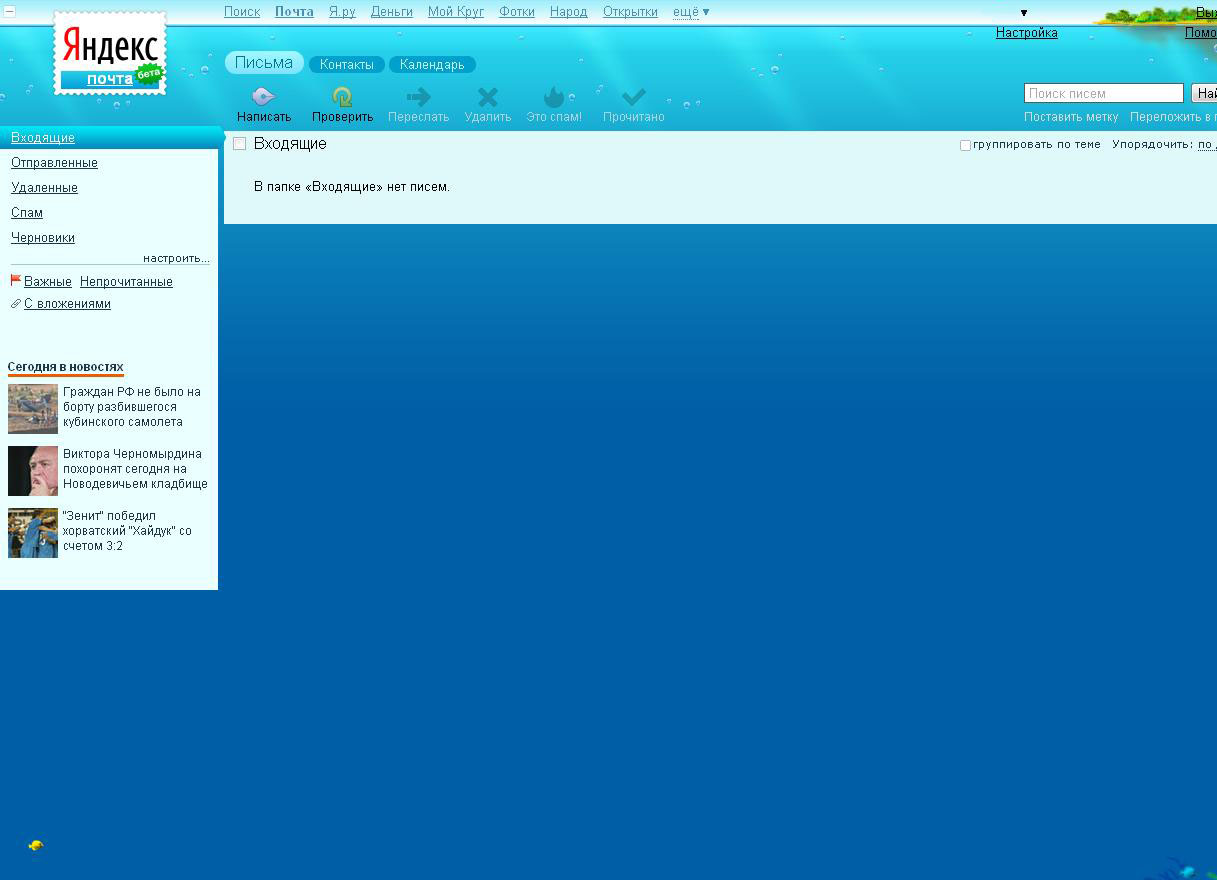Click the Прочитано checkmark icon
Image resolution: width=1217 pixels, height=880 pixels.
(633, 97)
